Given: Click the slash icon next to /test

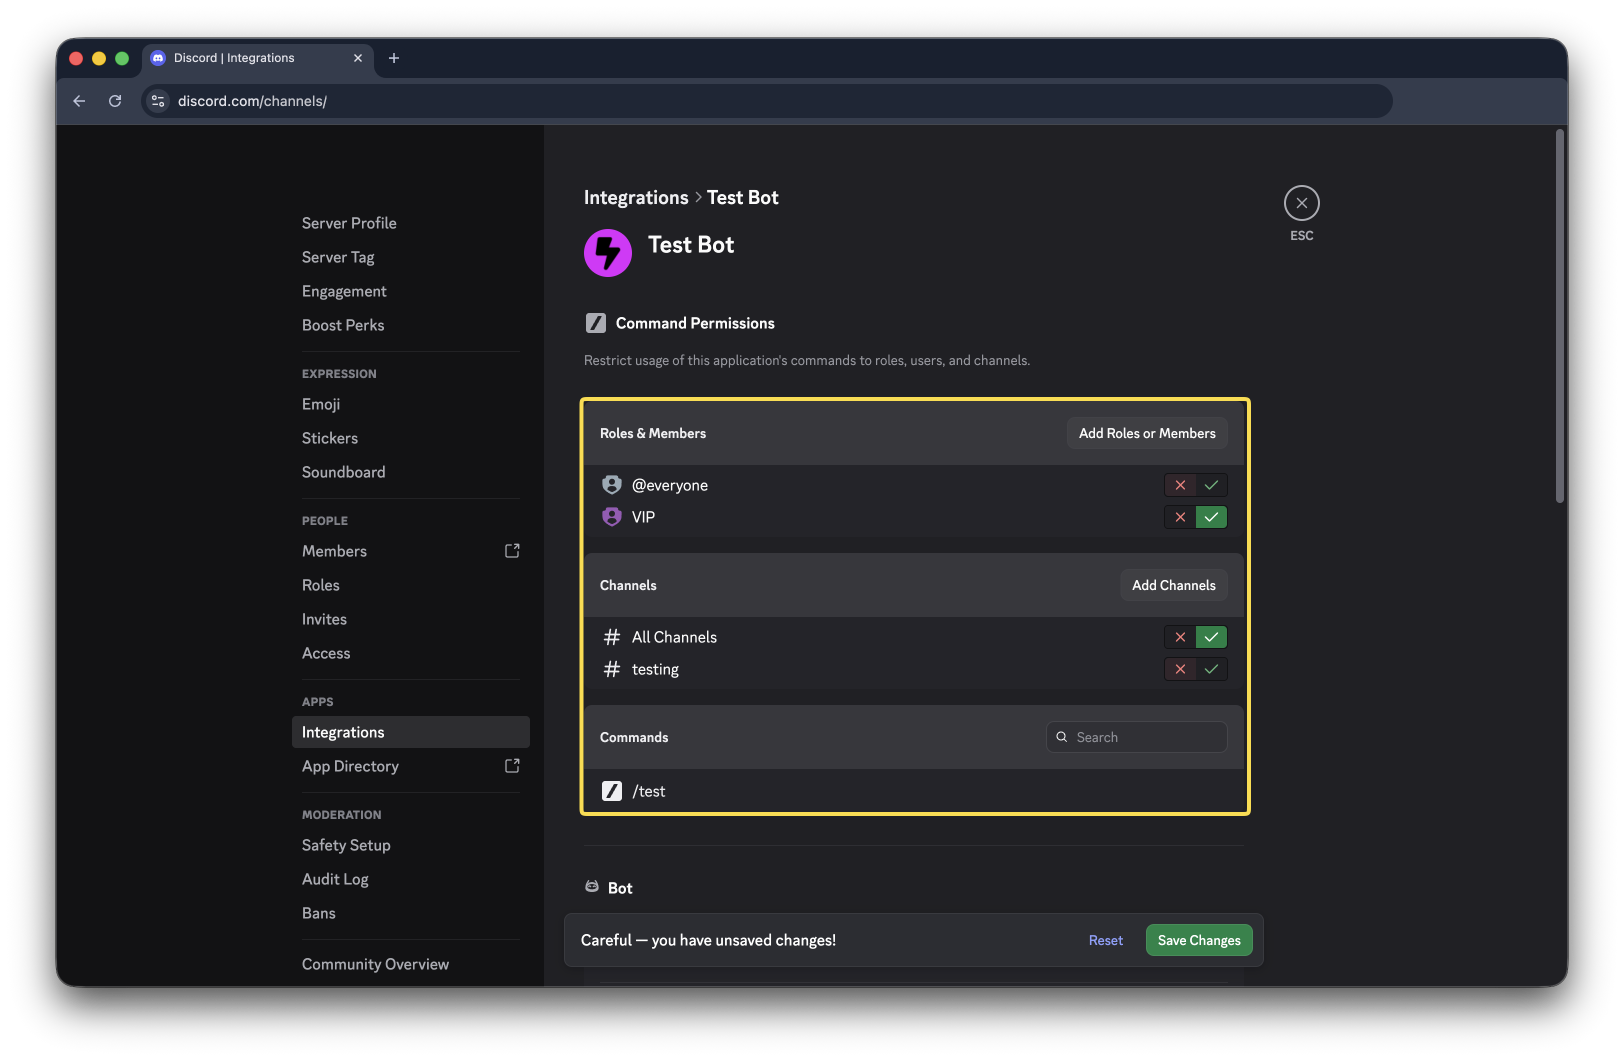Looking at the screenshot, I should point(612,791).
